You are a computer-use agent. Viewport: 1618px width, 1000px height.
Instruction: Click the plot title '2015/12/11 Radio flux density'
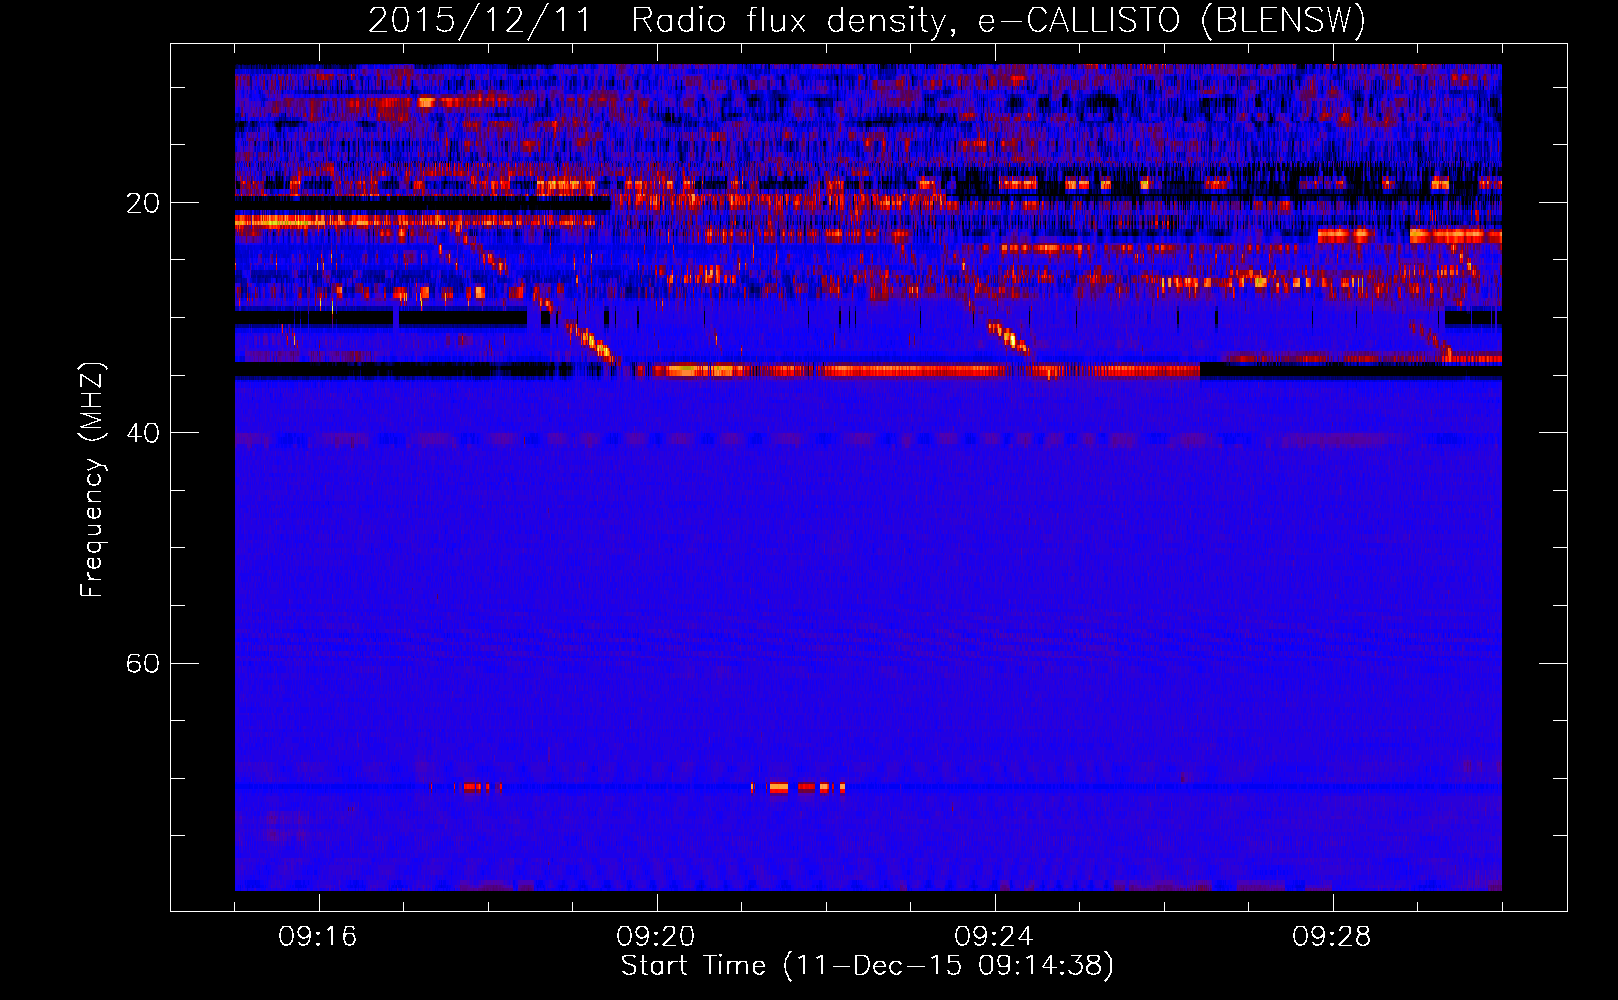[867, 20]
